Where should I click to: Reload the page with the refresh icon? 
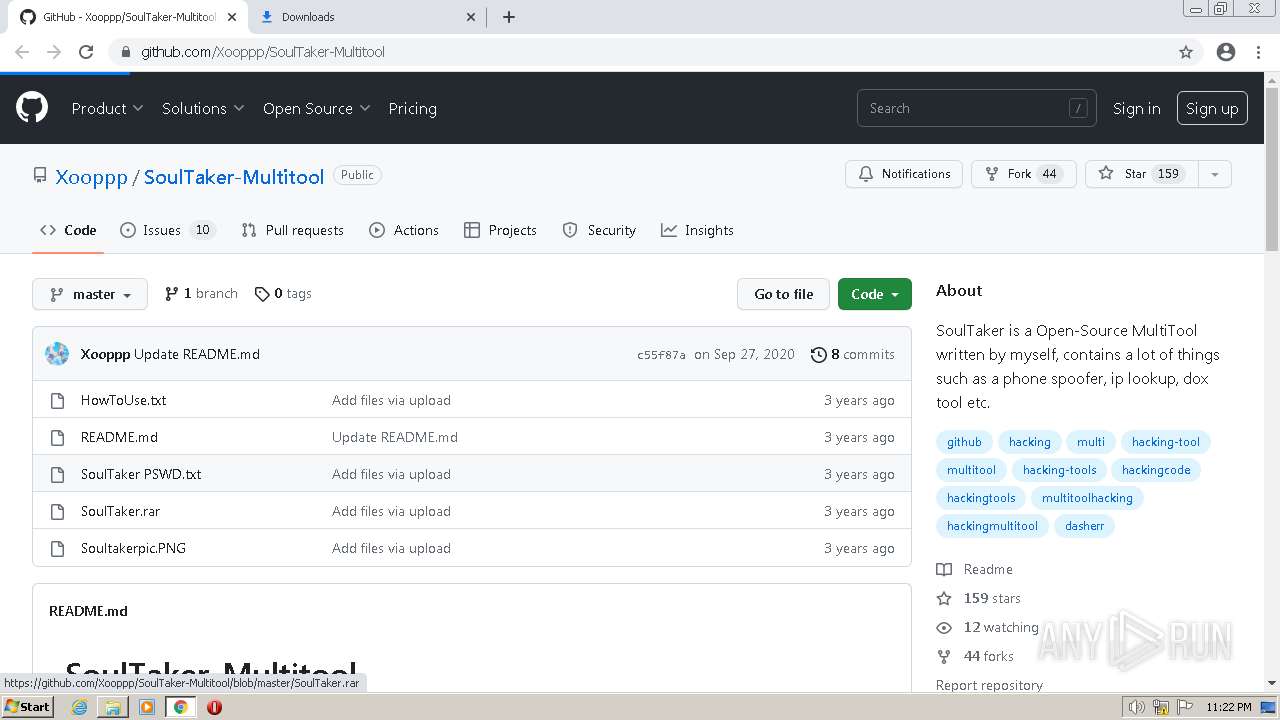click(86, 52)
